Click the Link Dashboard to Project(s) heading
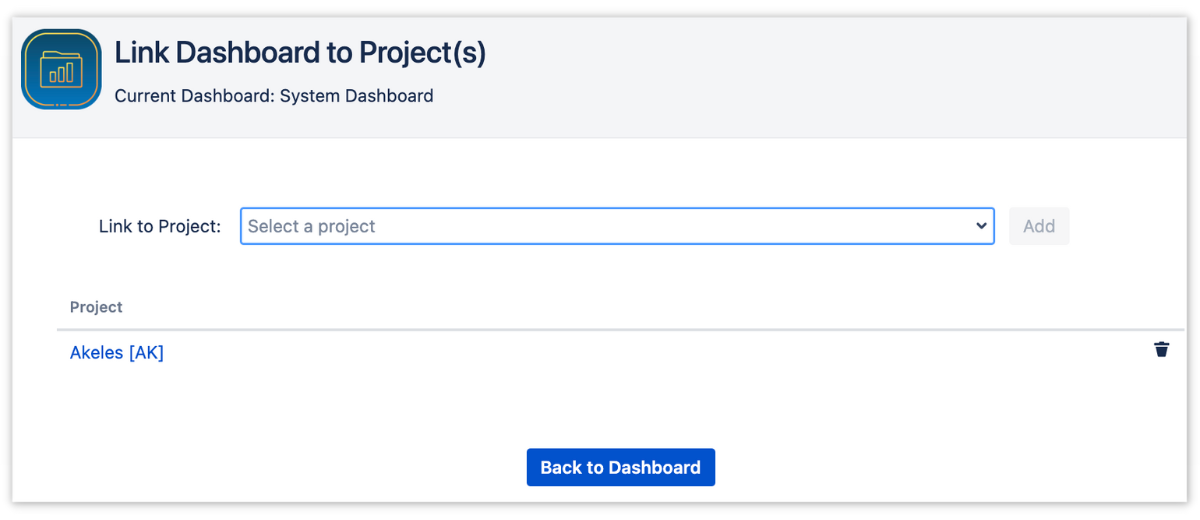 pyautogui.click(x=300, y=52)
